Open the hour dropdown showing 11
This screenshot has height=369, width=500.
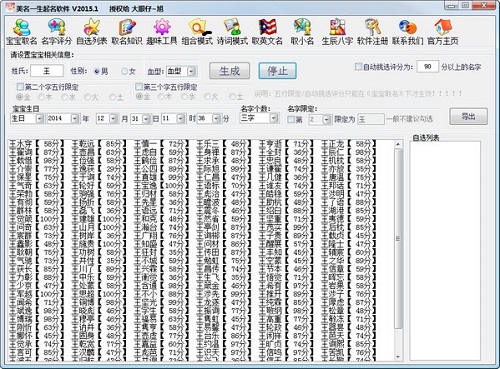181,119
